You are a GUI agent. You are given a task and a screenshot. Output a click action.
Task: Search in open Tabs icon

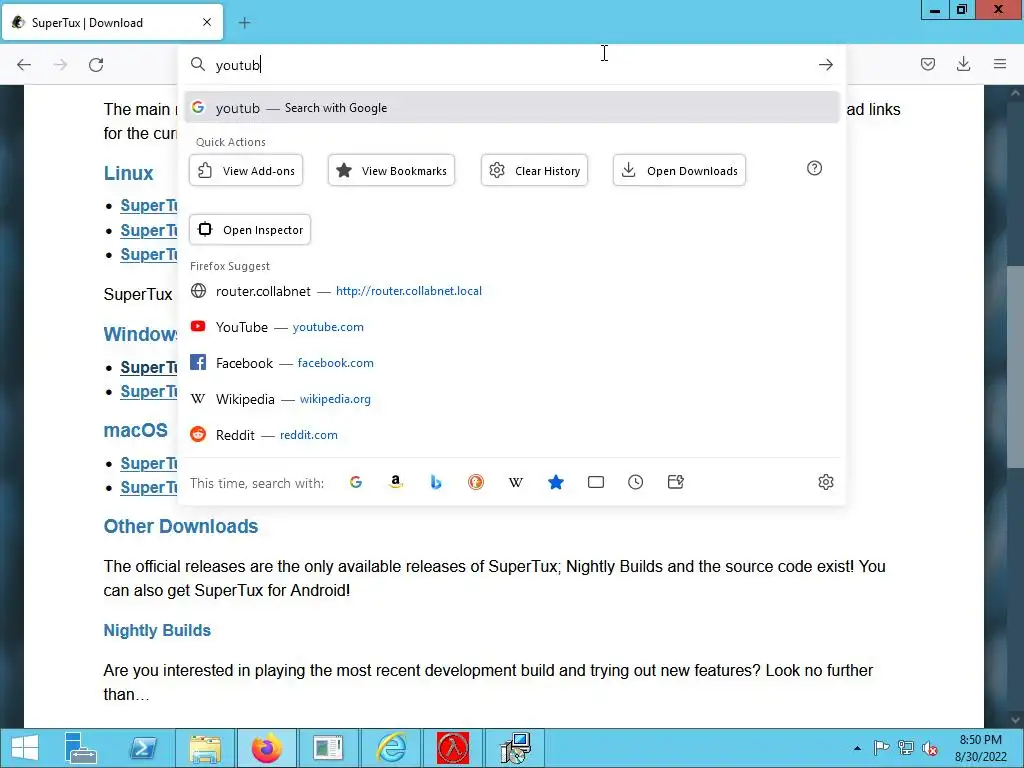[x=596, y=482]
